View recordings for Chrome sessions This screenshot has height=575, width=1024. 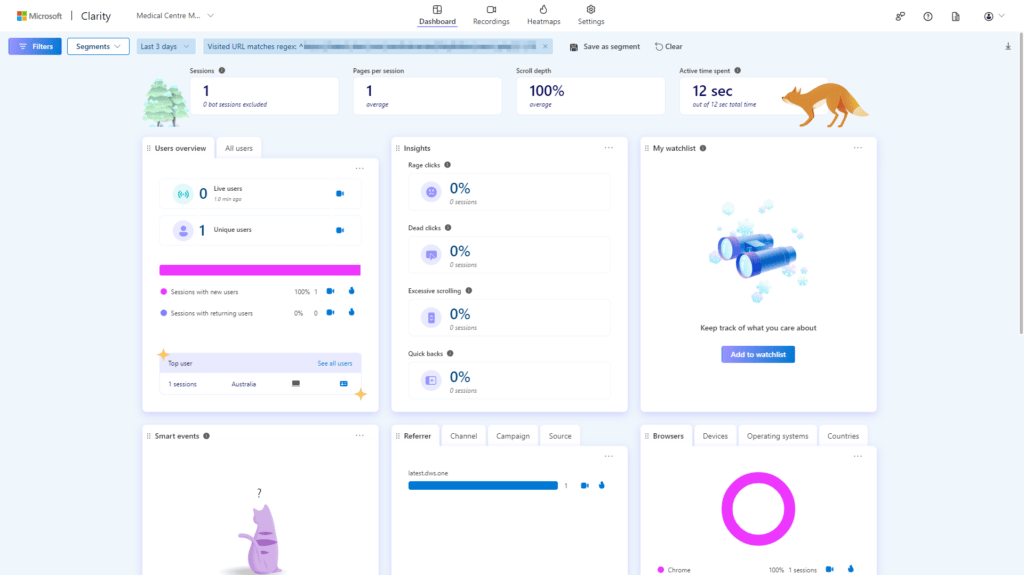click(x=829, y=569)
